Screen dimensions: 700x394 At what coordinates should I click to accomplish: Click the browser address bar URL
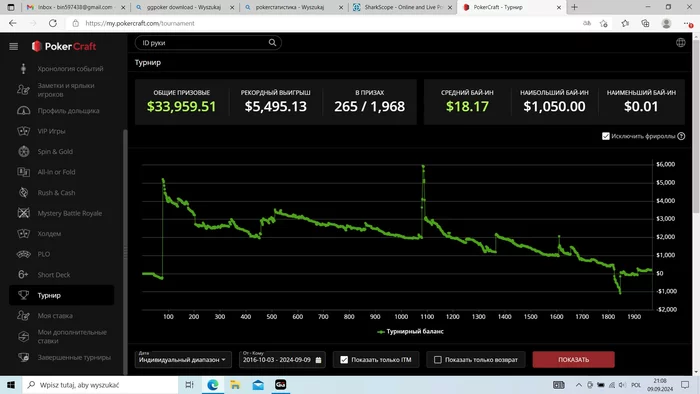point(140,23)
